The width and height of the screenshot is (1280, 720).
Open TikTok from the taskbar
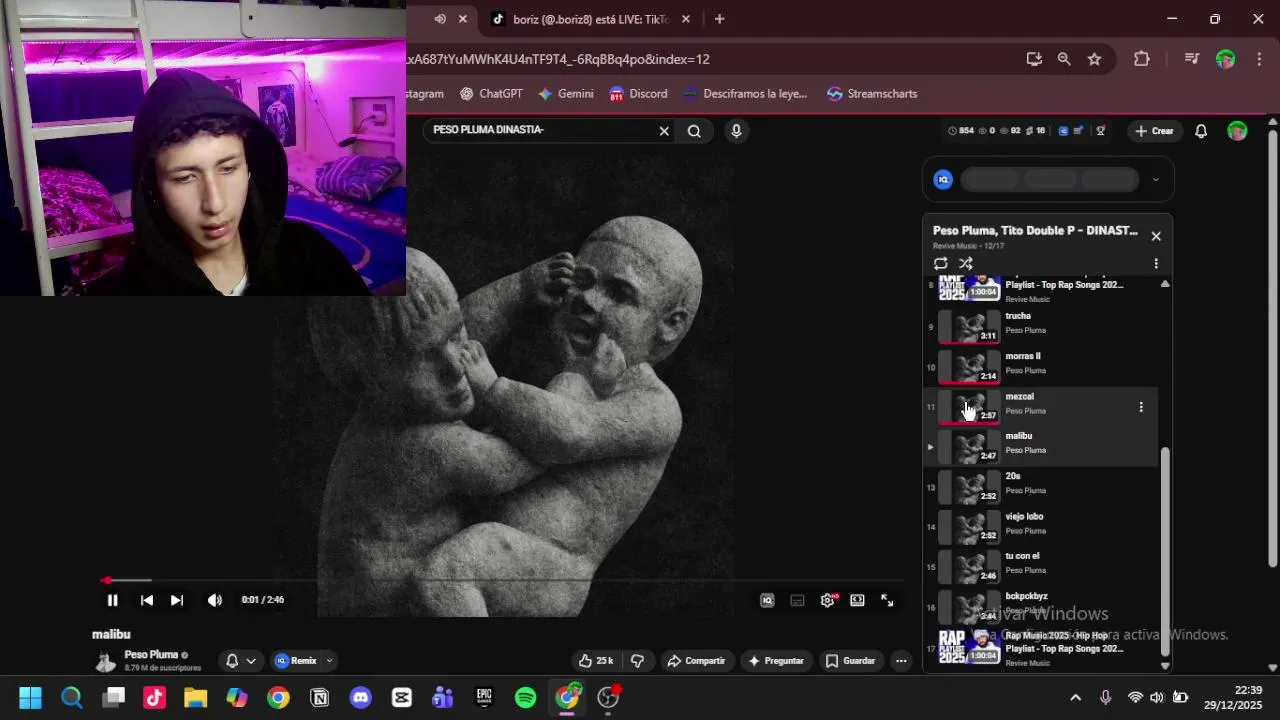pyautogui.click(x=154, y=698)
